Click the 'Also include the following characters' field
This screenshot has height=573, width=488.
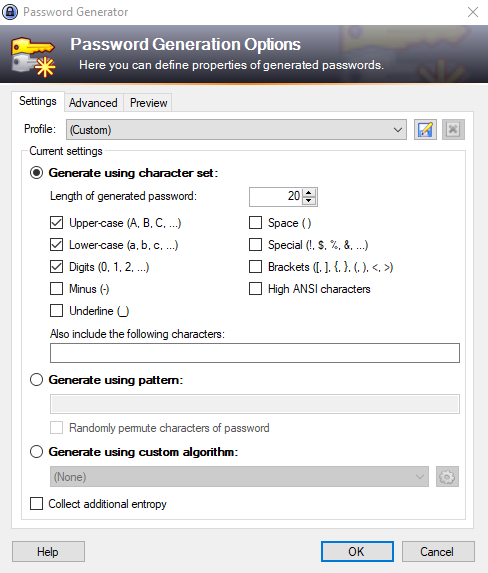click(255, 353)
